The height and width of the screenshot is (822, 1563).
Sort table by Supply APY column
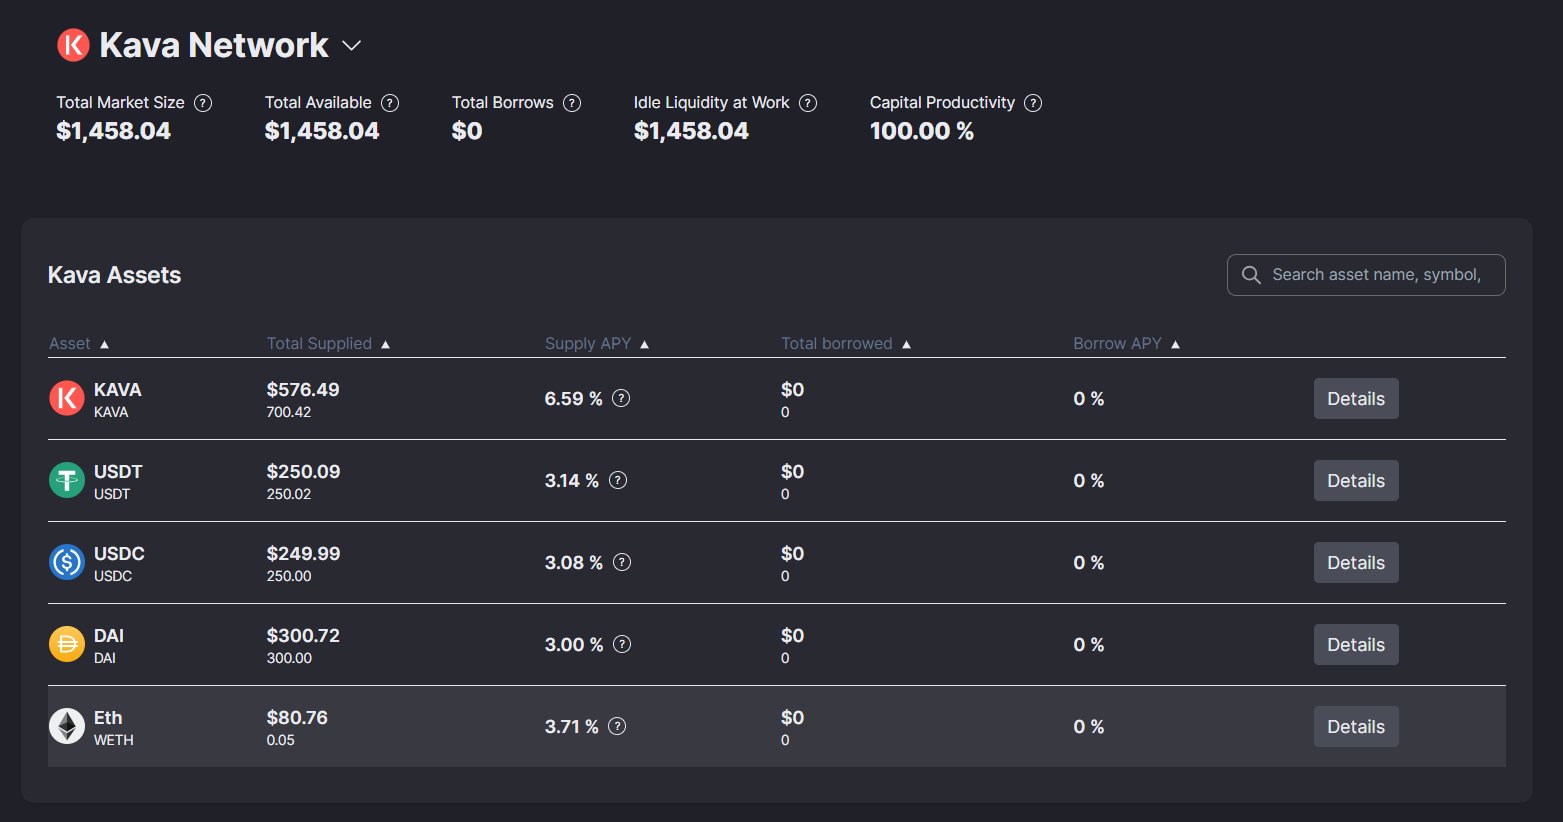(597, 344)
